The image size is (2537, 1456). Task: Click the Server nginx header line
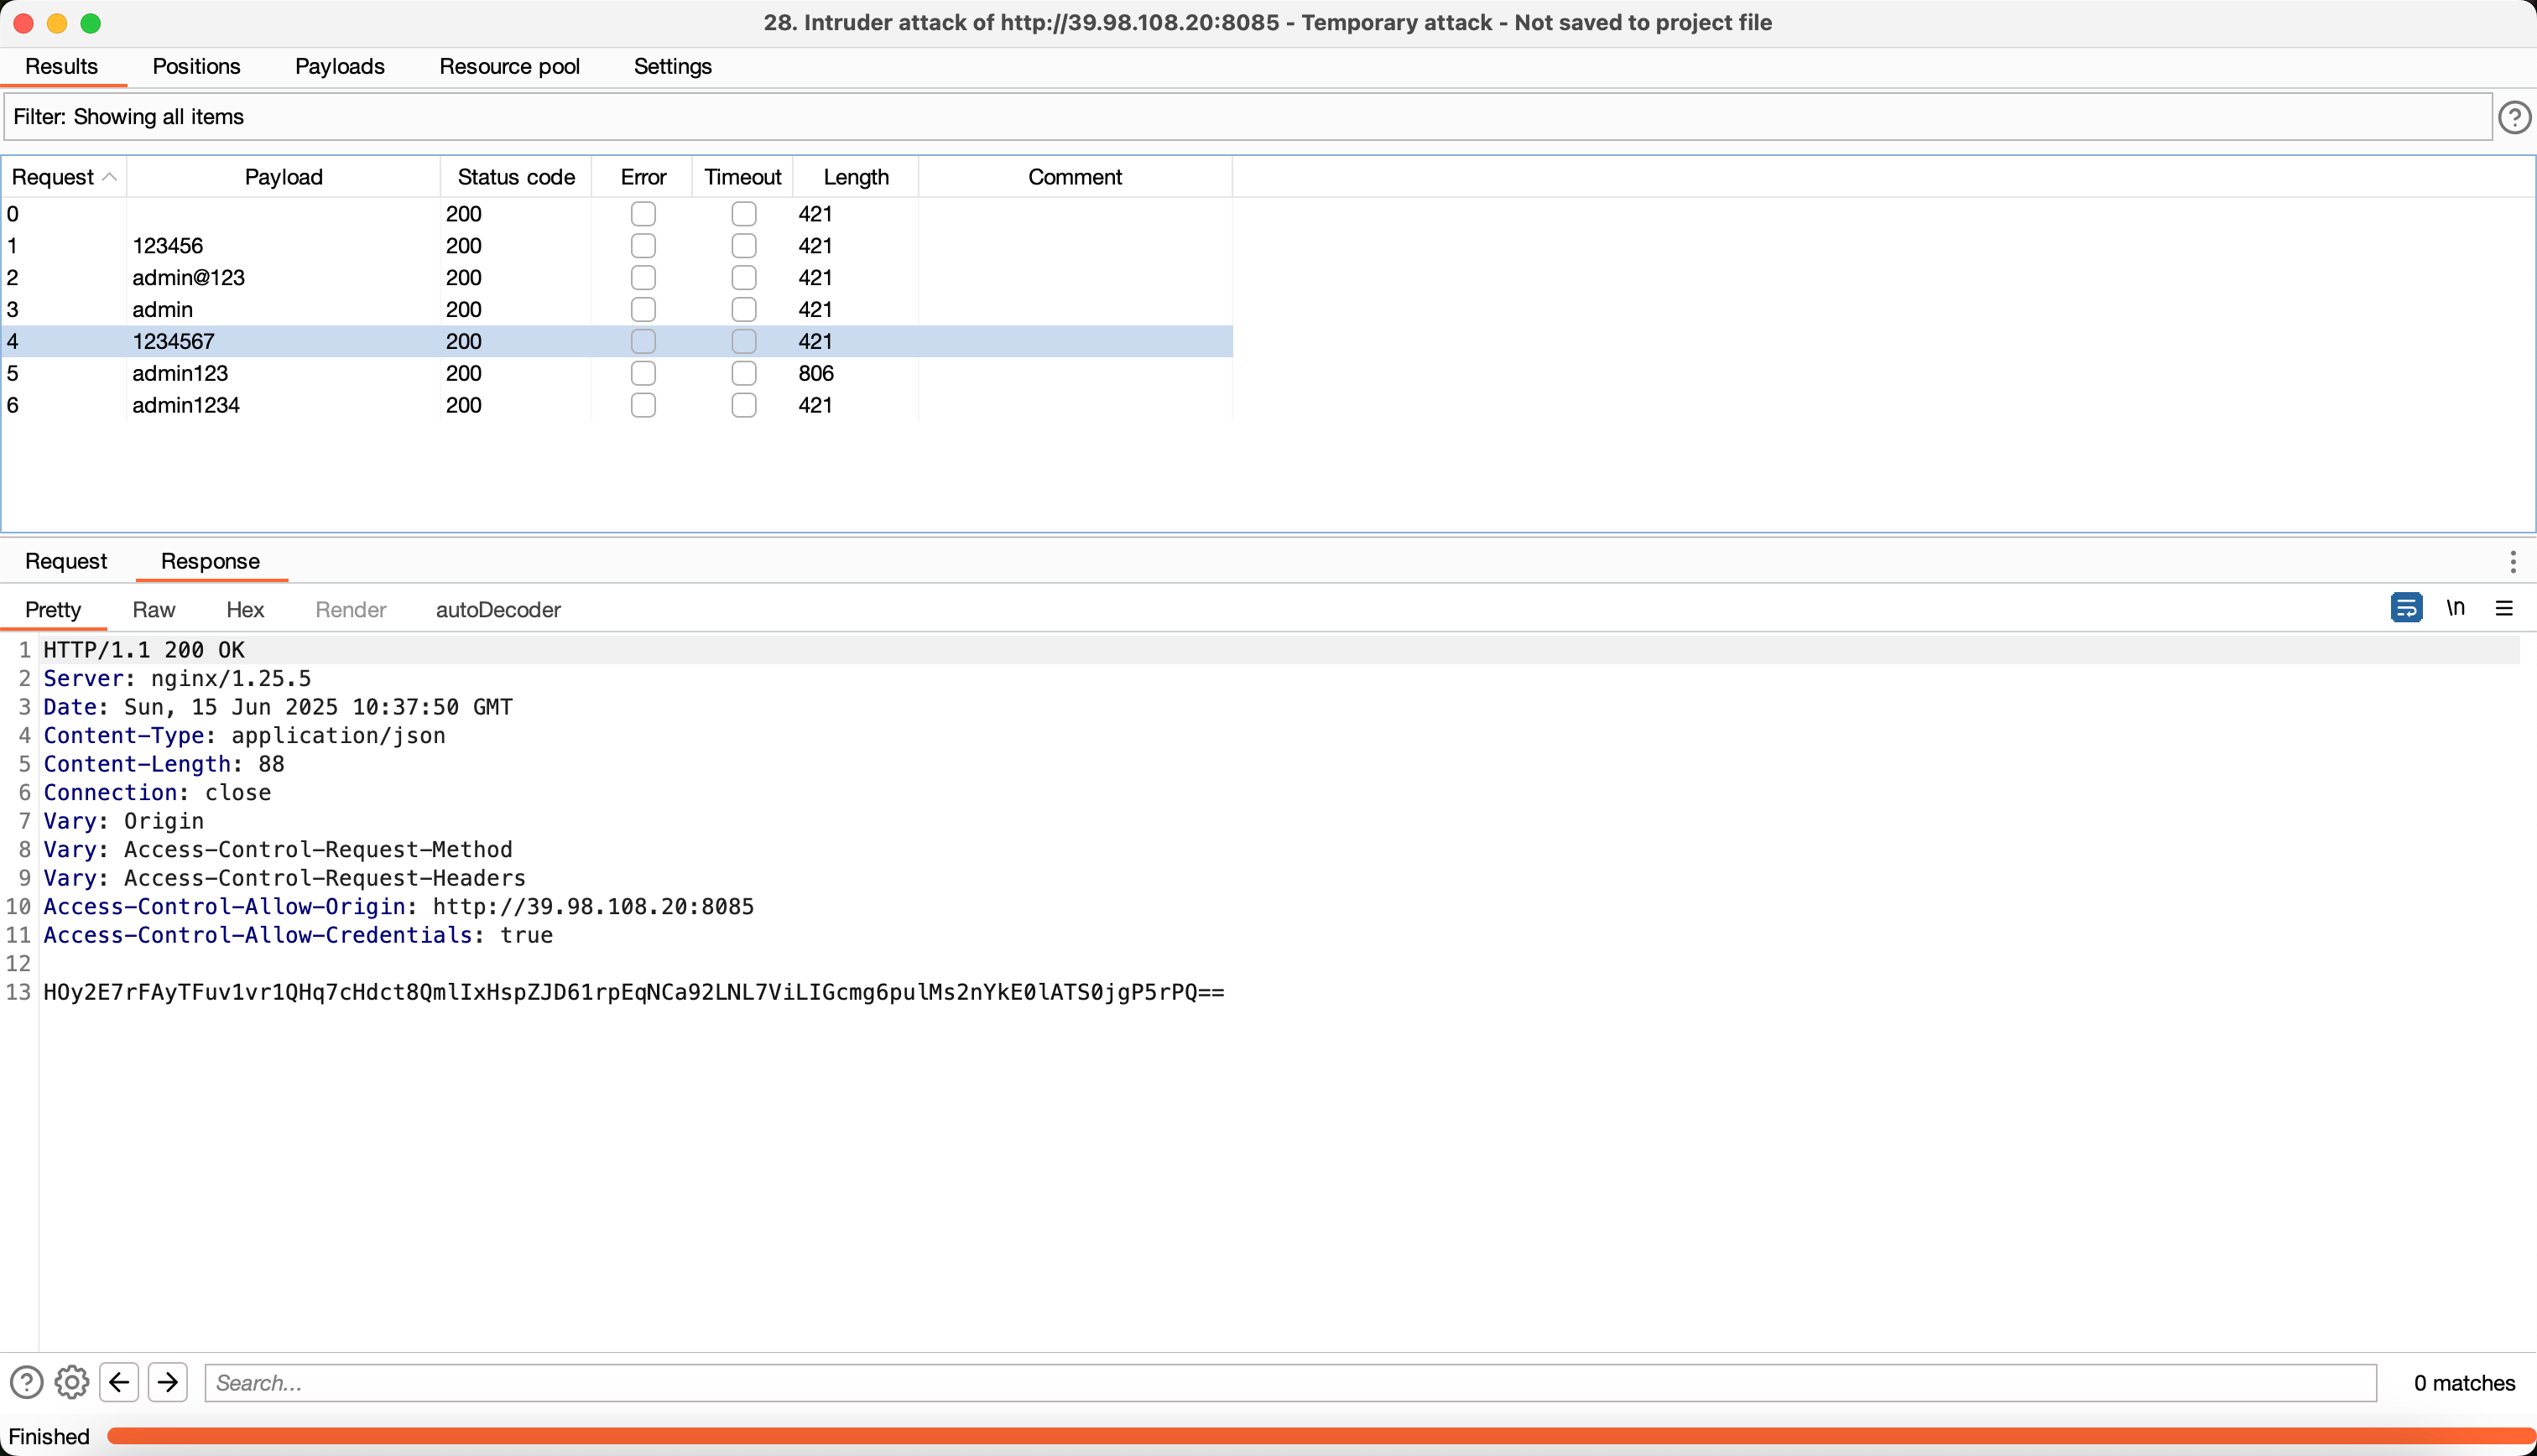coord(177,678)
